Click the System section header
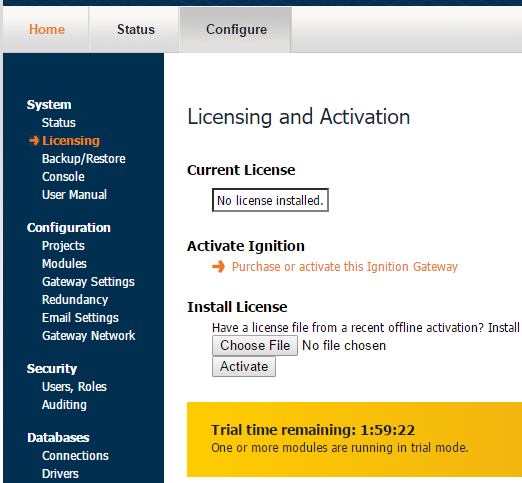The width and height of the screenshot is (522, 483). coord(49,105)
